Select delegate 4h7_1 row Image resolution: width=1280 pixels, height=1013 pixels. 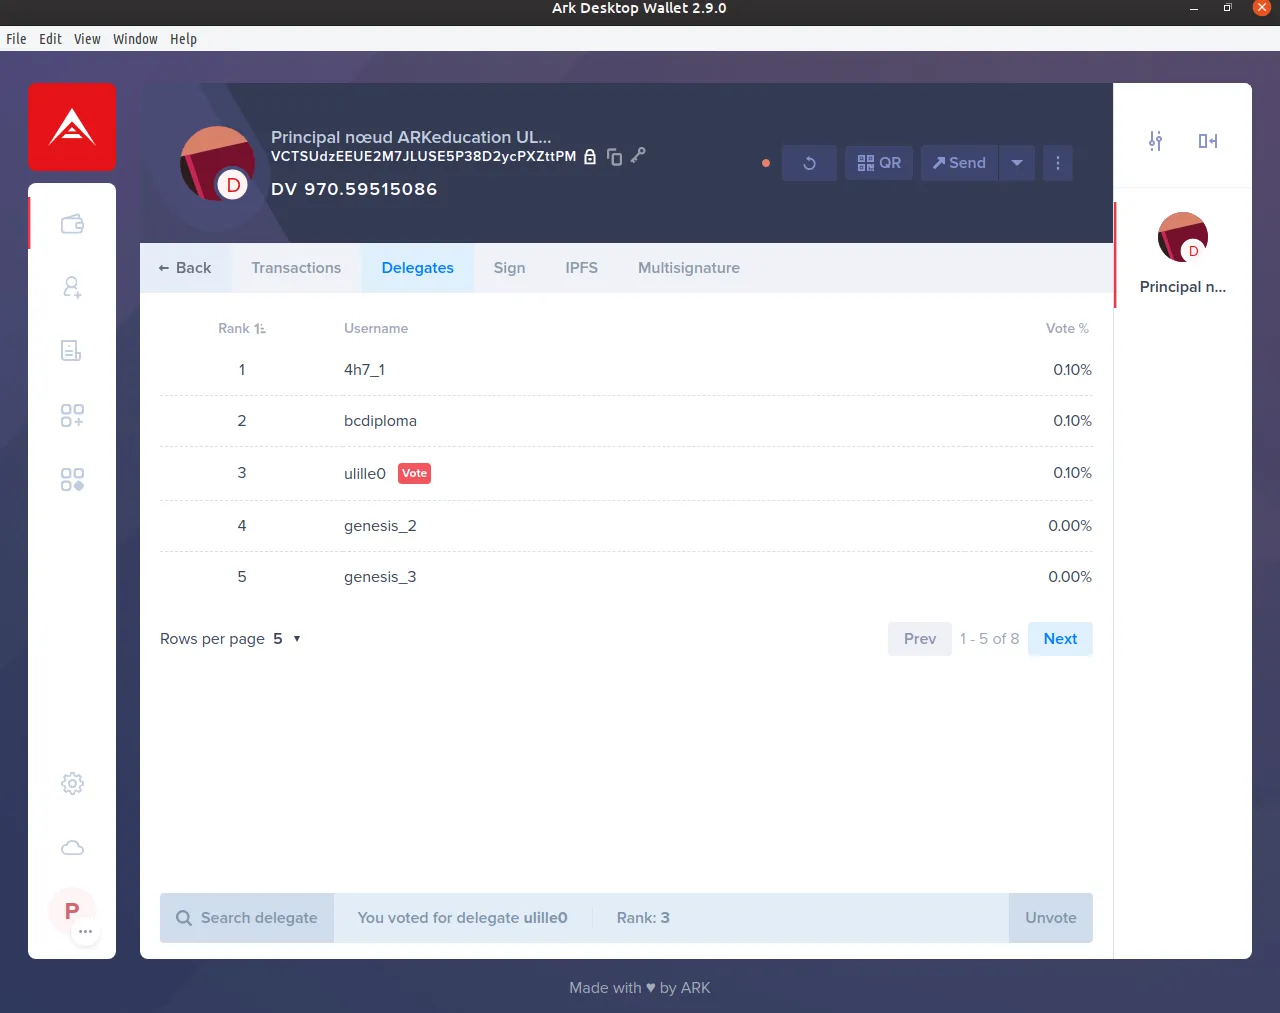626,370
